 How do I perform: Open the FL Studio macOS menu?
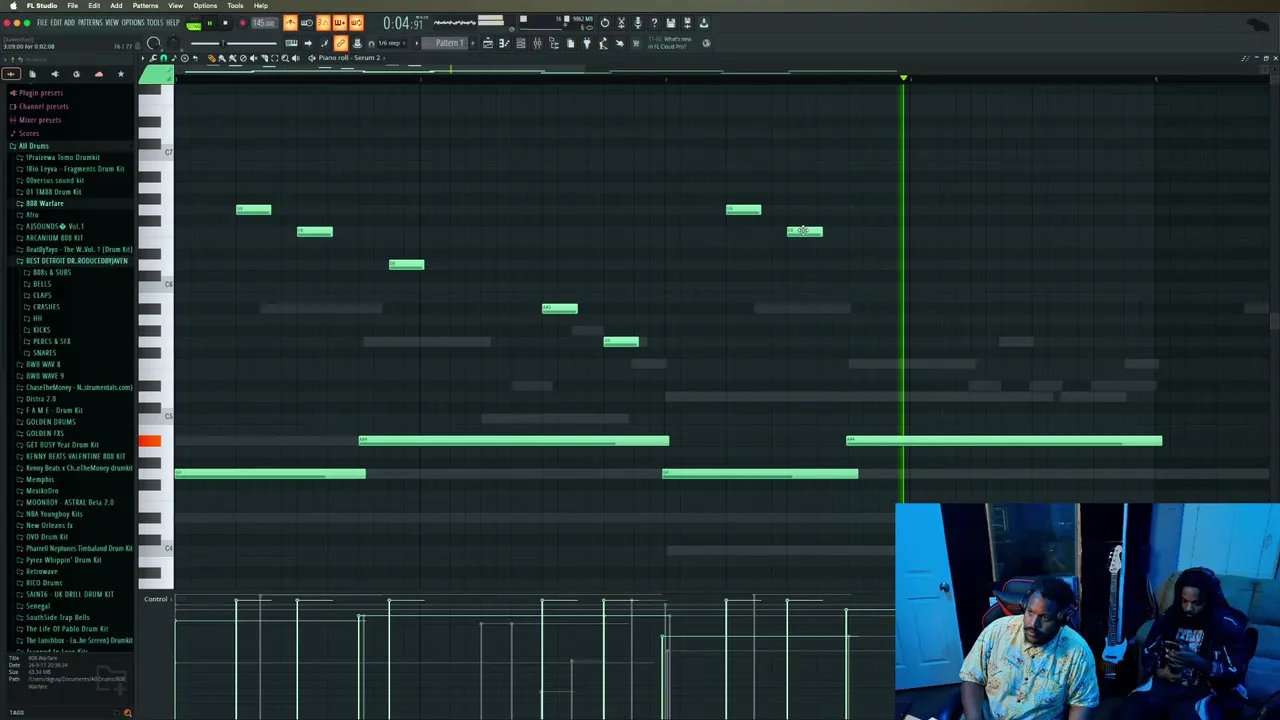42,5
